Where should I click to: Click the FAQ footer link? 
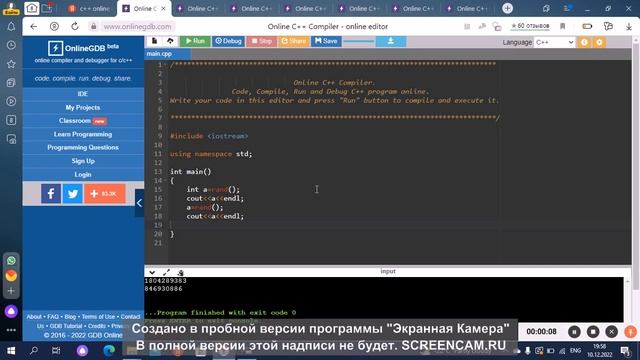[x=53, y=317]
